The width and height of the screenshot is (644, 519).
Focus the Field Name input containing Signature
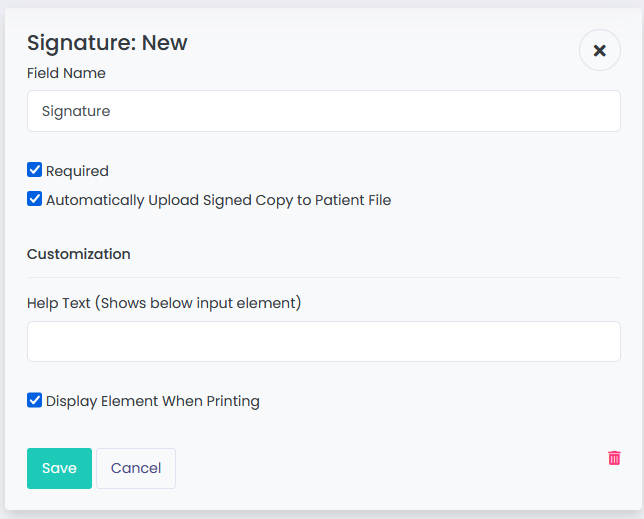[x=324, y=111]
